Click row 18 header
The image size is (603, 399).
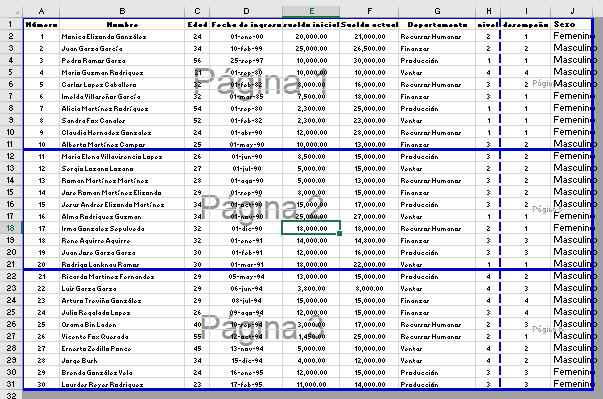point(11,228)
